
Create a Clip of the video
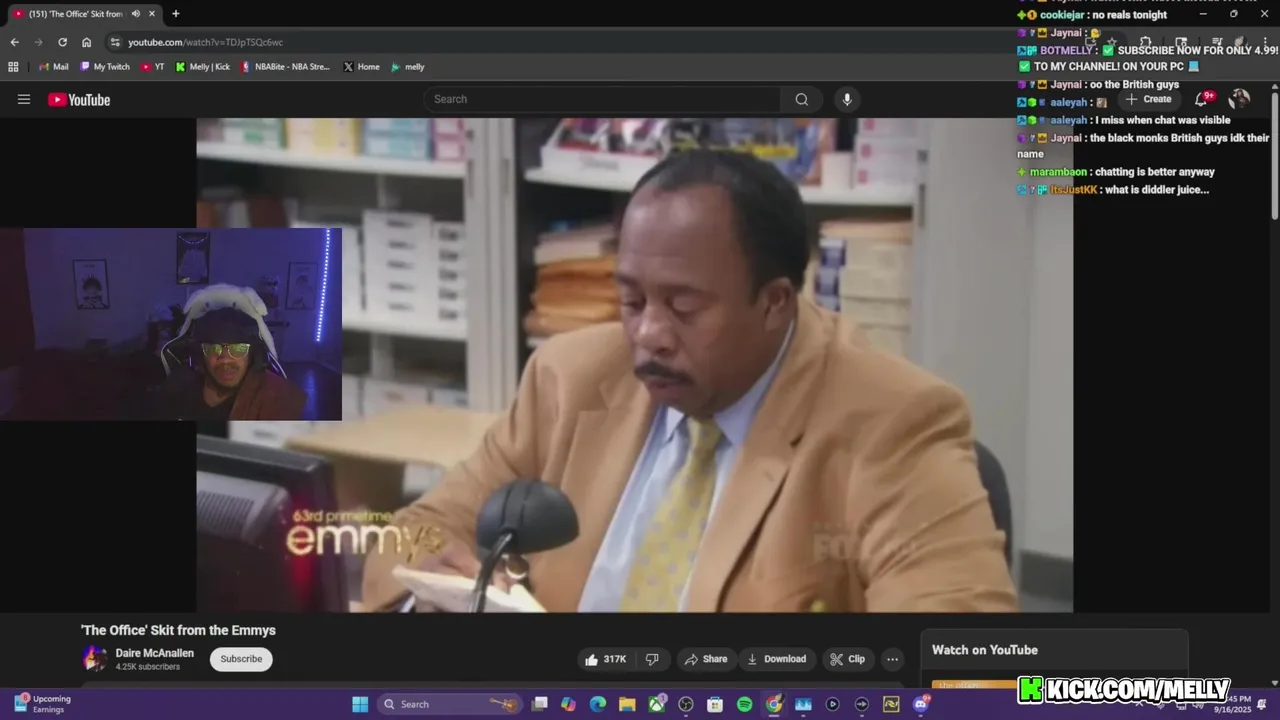[x=847, y=659]
